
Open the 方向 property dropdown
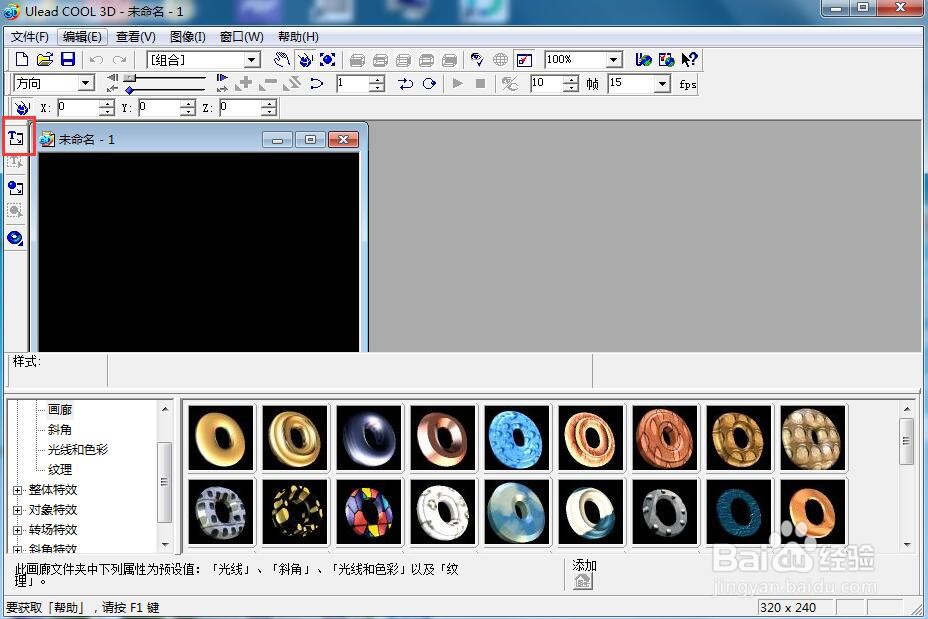[x=86, y=83]
